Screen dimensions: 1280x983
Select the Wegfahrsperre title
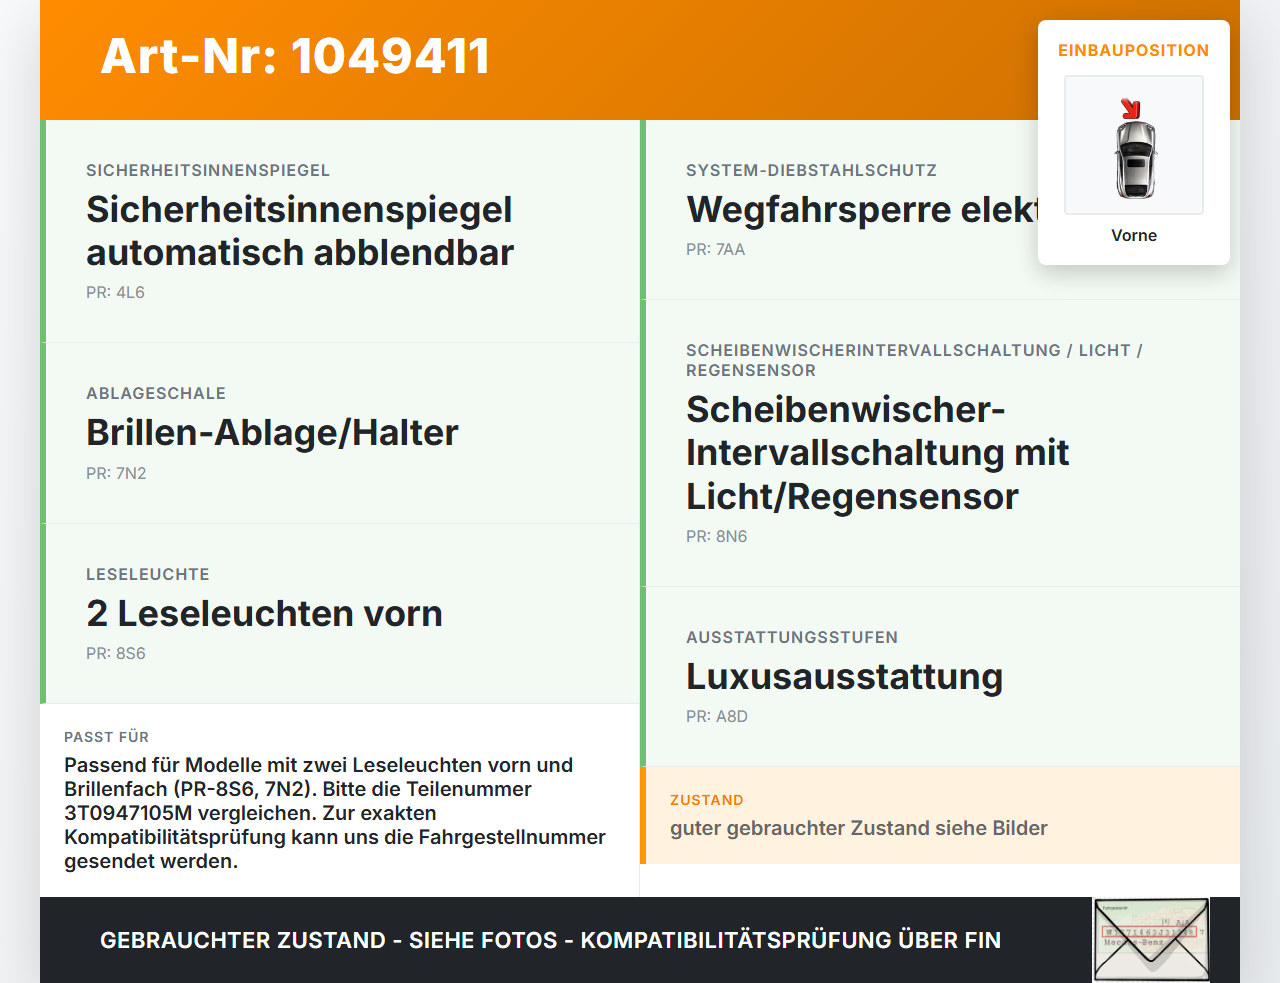pos(862,210)
